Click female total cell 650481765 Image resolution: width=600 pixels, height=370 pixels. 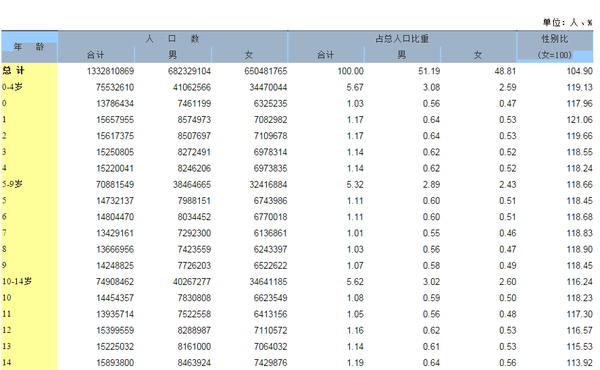pyautogui.click(x=266, y=71)
